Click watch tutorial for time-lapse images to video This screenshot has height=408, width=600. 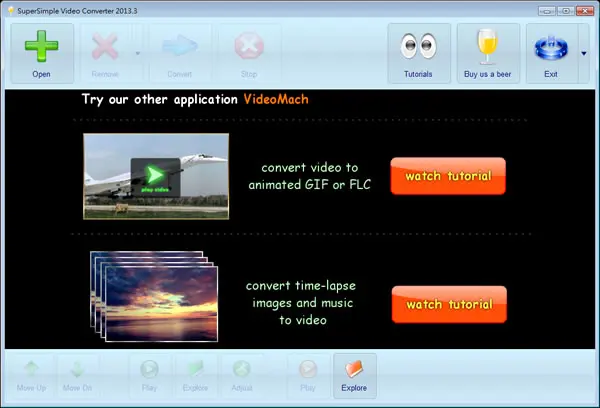[449, 304]
